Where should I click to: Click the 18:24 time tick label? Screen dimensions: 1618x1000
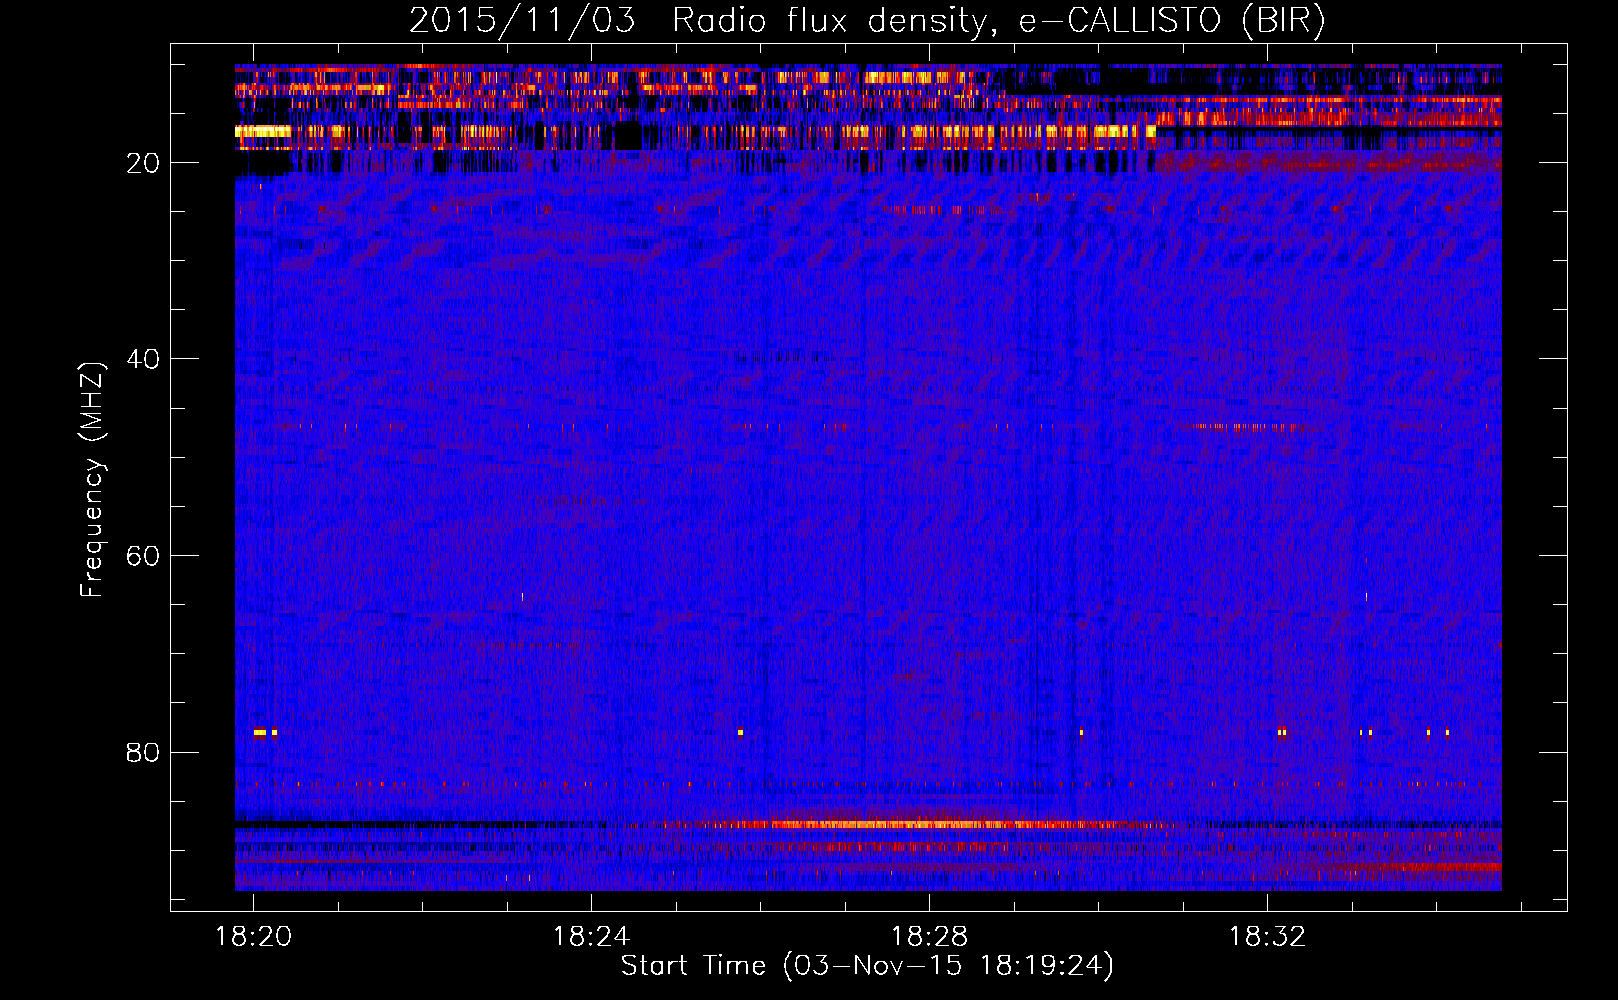pyautogui.click(x=591, y=936)
